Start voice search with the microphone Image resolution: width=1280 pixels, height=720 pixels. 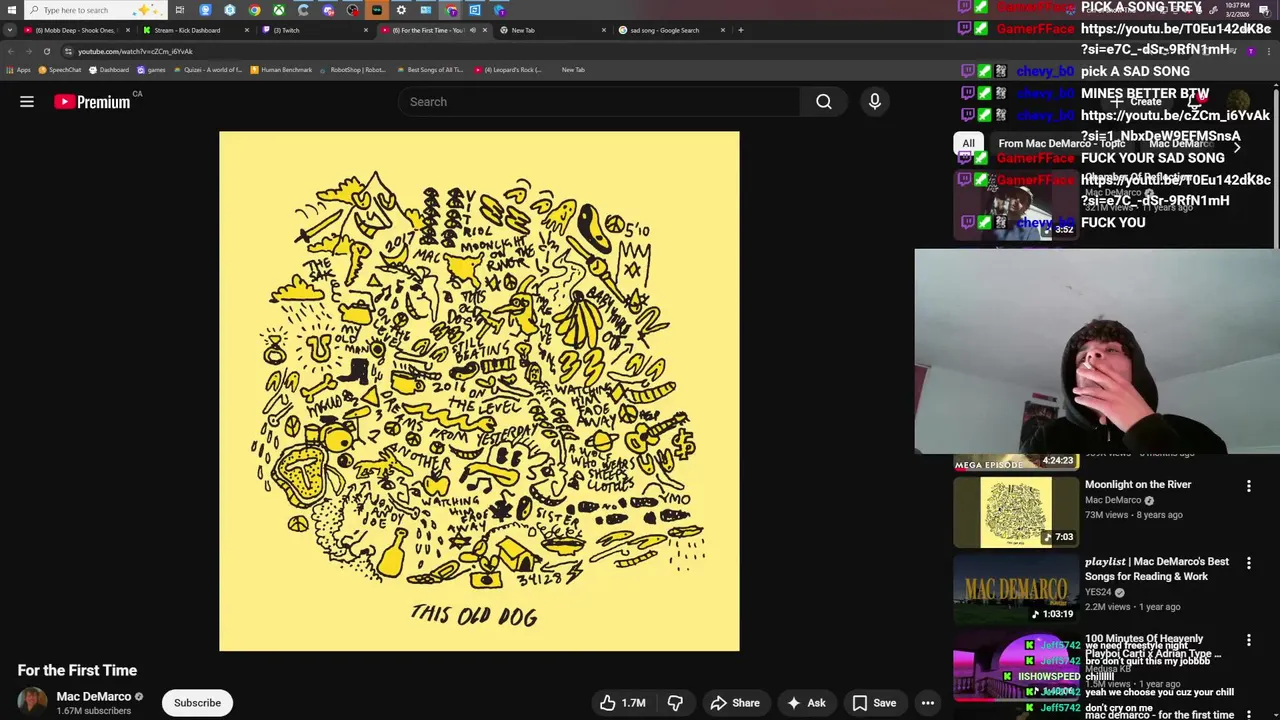click(x=875, y=101)
